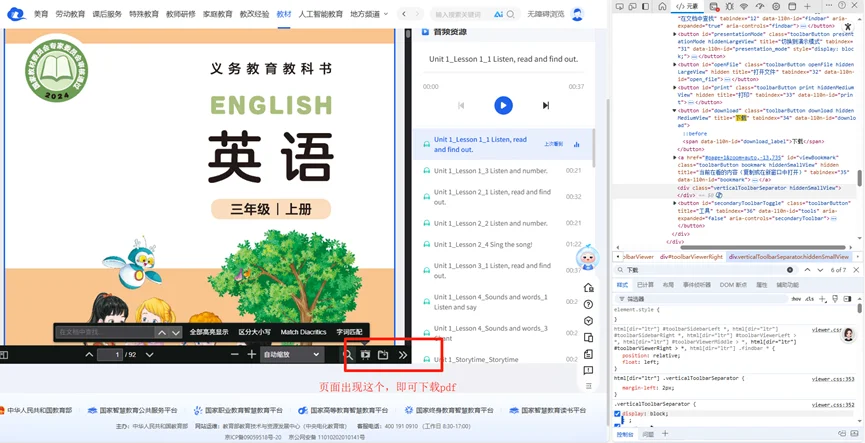Skip to the previous audio track
Viewport: 865px width, 443px height.
click(x=461, y=105)
